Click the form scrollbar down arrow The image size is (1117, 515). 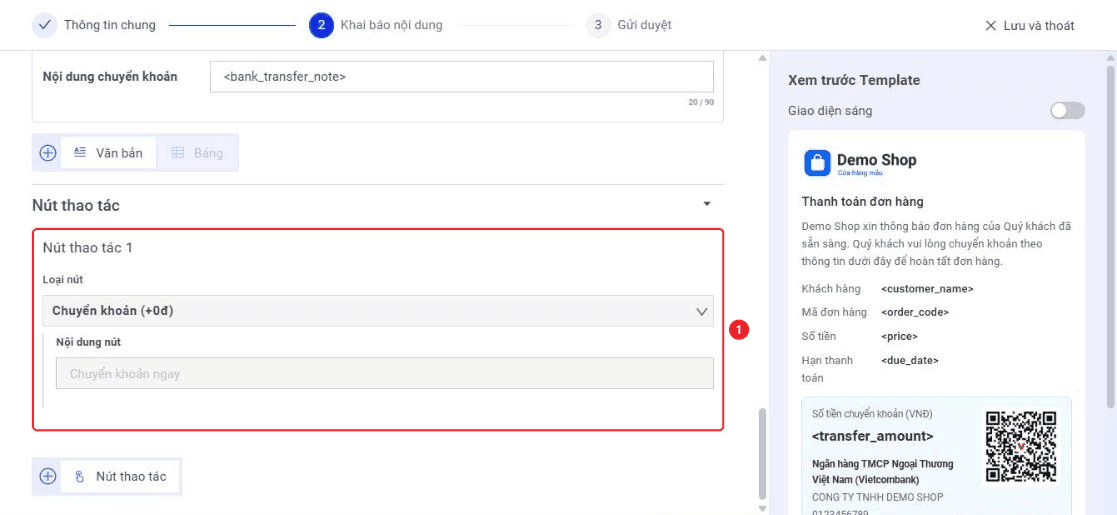[763, 509]
